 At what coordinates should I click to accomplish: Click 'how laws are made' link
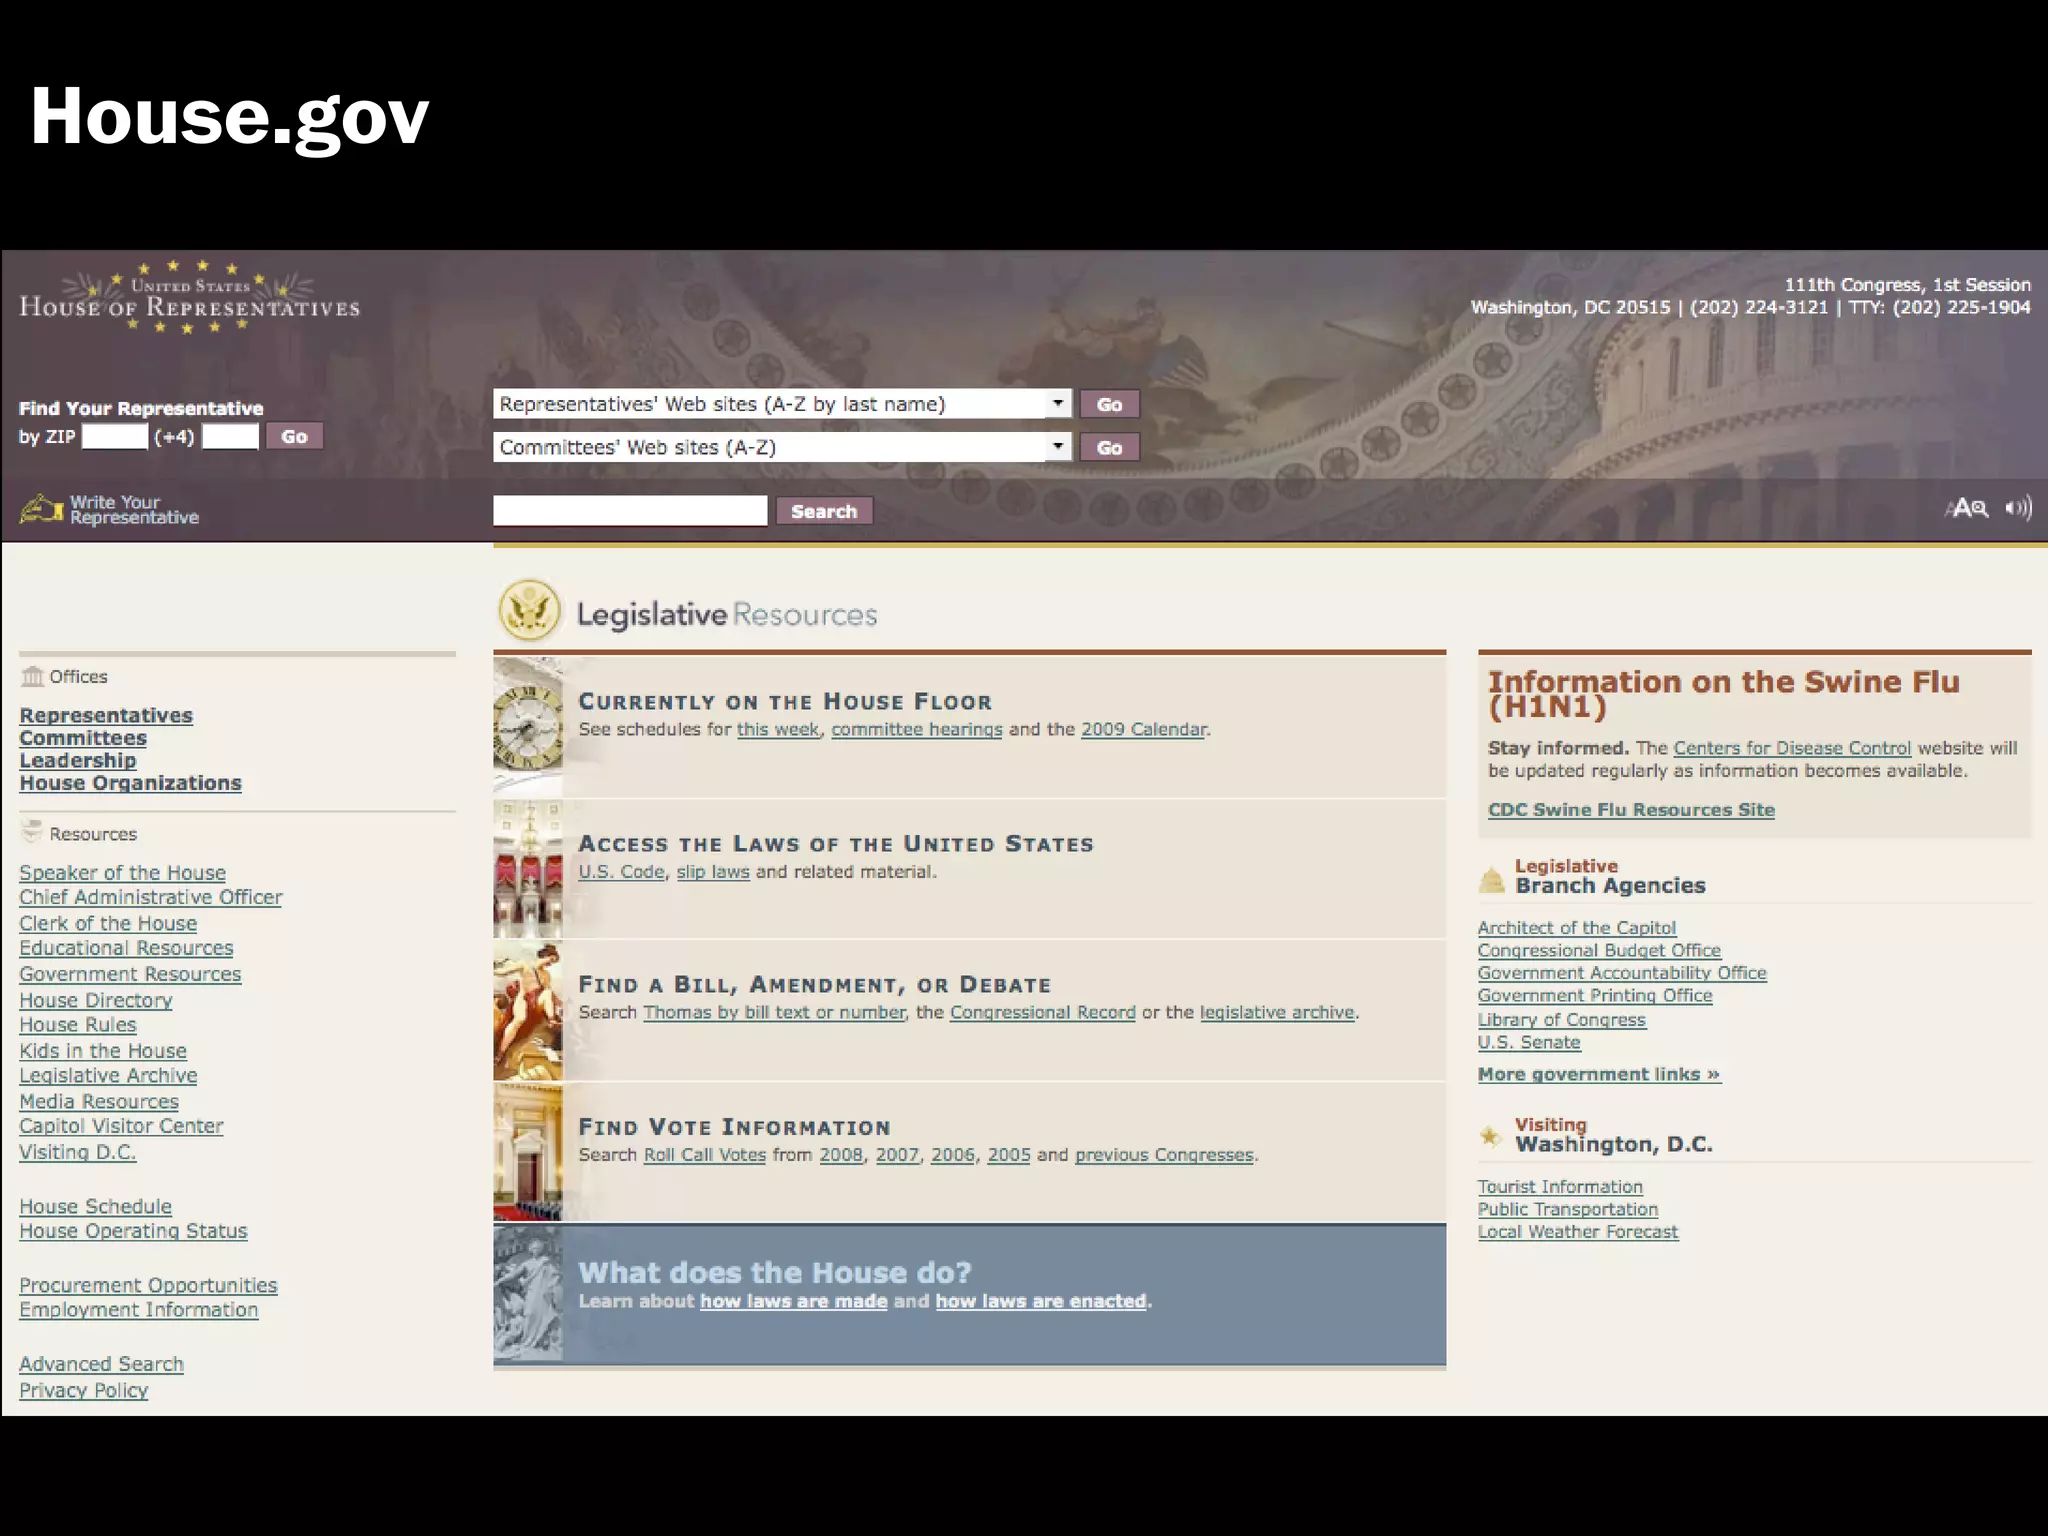coord(794,1301)
